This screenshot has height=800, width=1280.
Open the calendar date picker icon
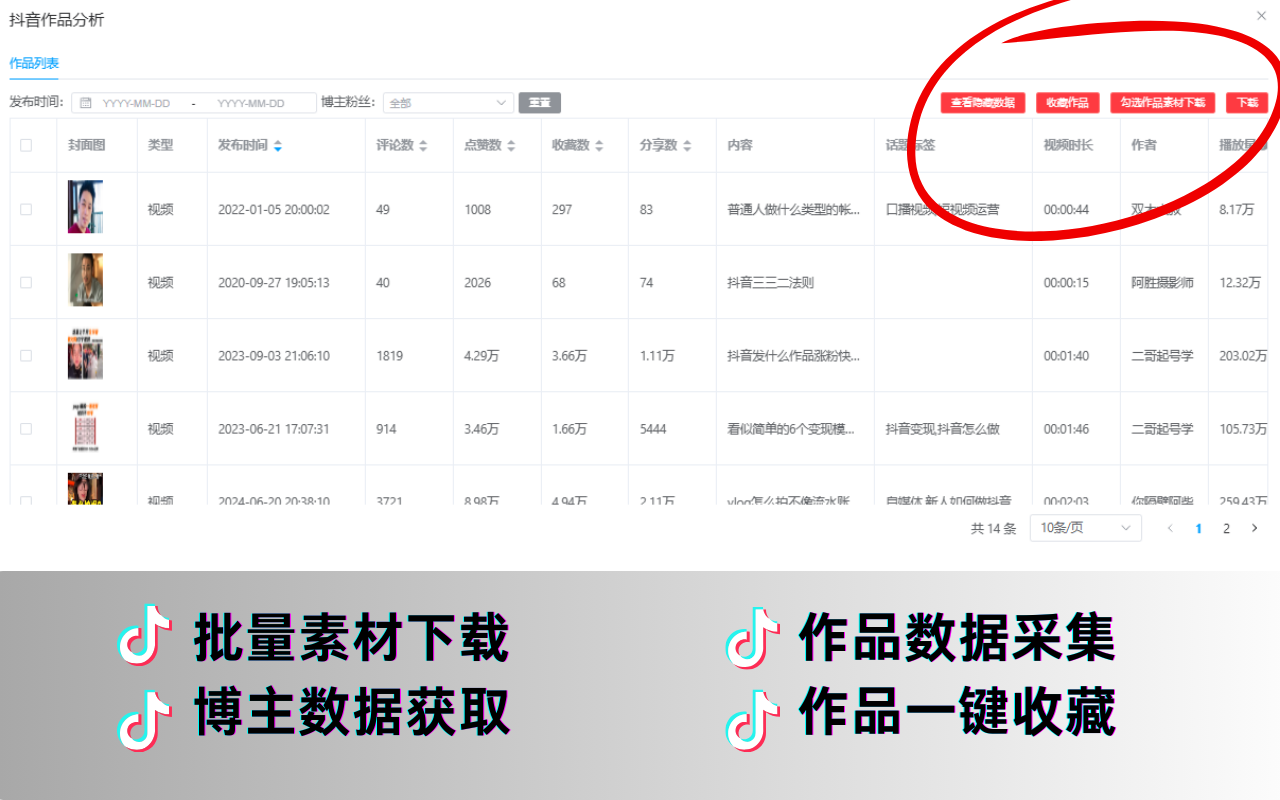pyautogui.click(x=87, y=102)
